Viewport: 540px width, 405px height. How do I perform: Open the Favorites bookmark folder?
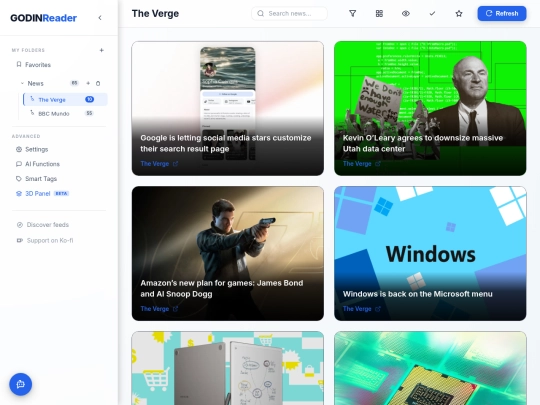33,65
